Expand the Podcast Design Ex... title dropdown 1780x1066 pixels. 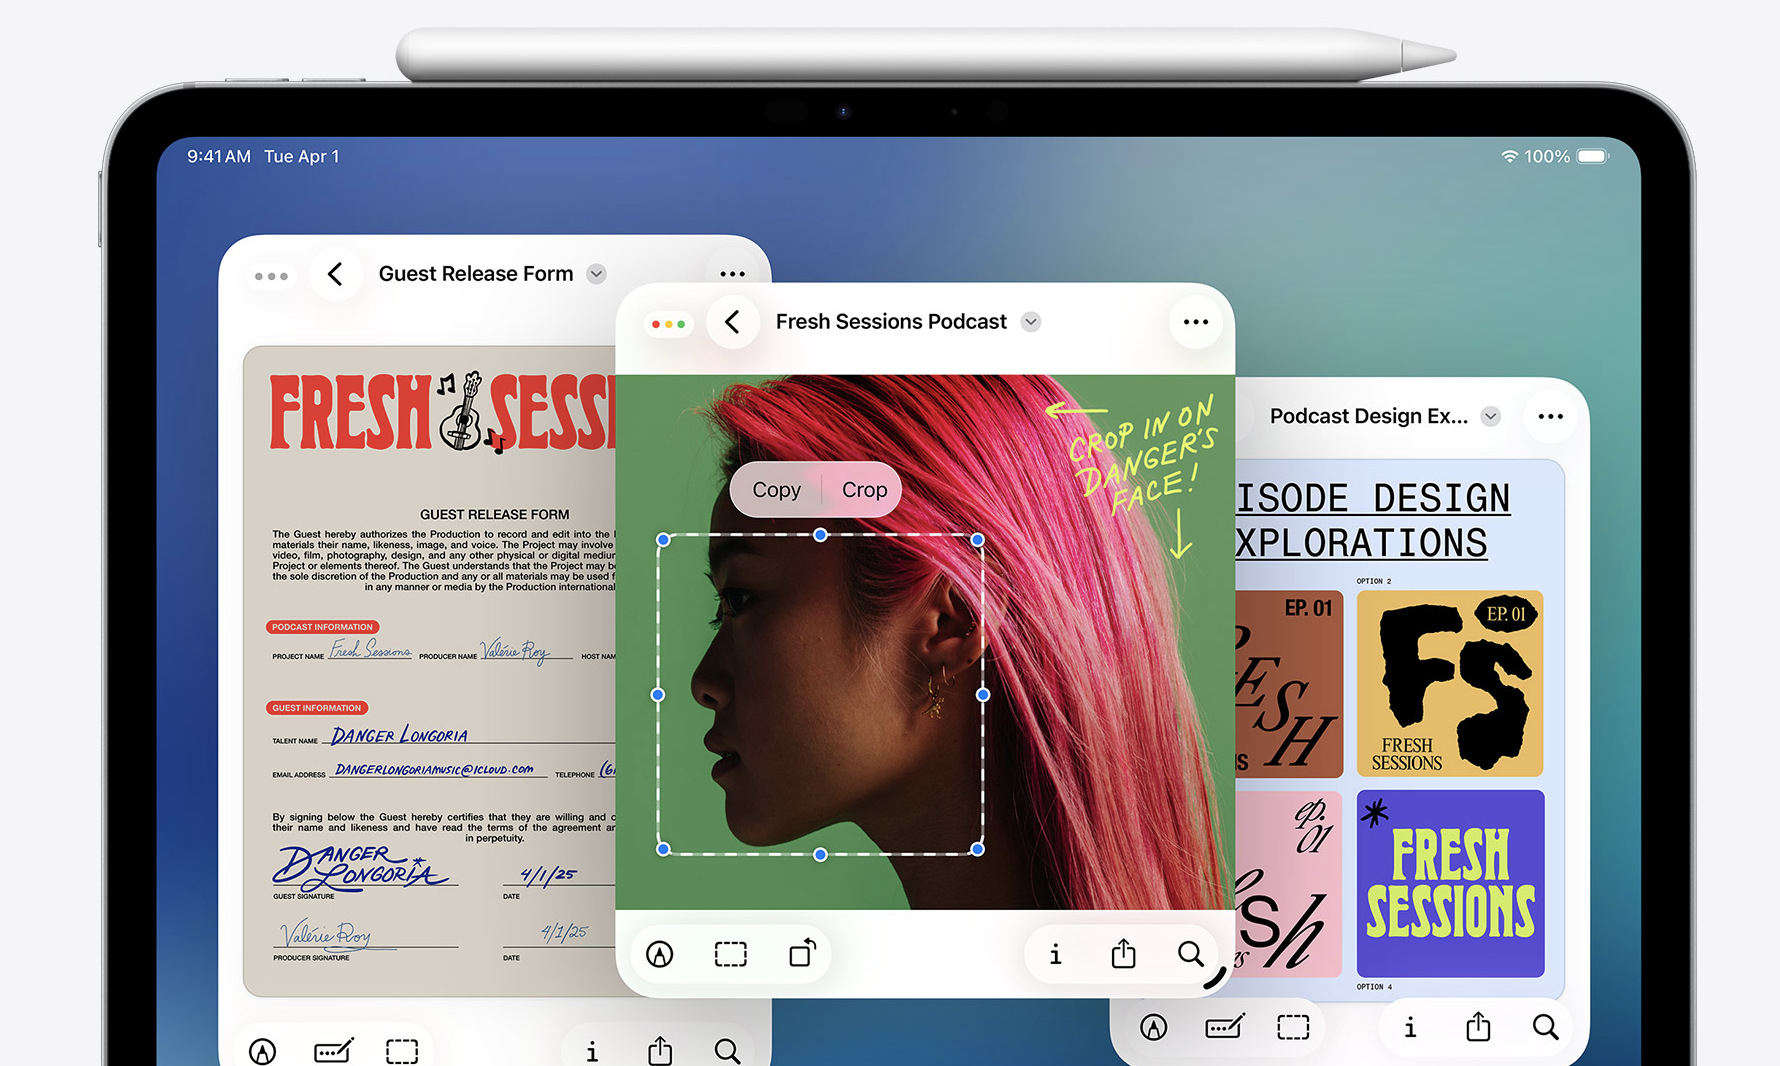pyautogui.click(x=1490, y=416)
